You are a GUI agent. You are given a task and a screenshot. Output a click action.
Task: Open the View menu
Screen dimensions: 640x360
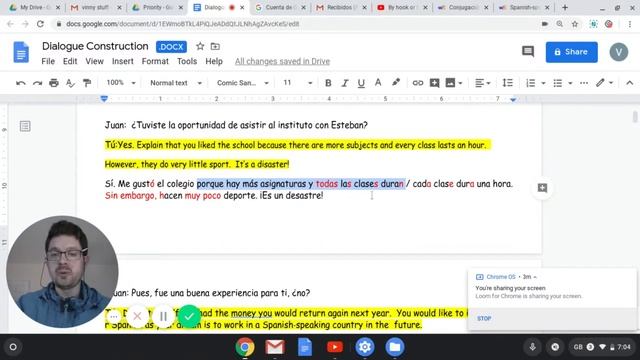click(94, 61)
